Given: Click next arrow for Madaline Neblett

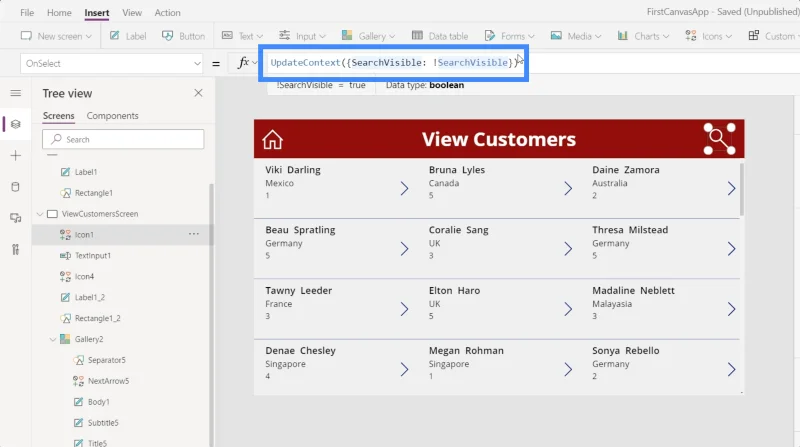Looking at the screenshot, I should (x=731, y=309).
